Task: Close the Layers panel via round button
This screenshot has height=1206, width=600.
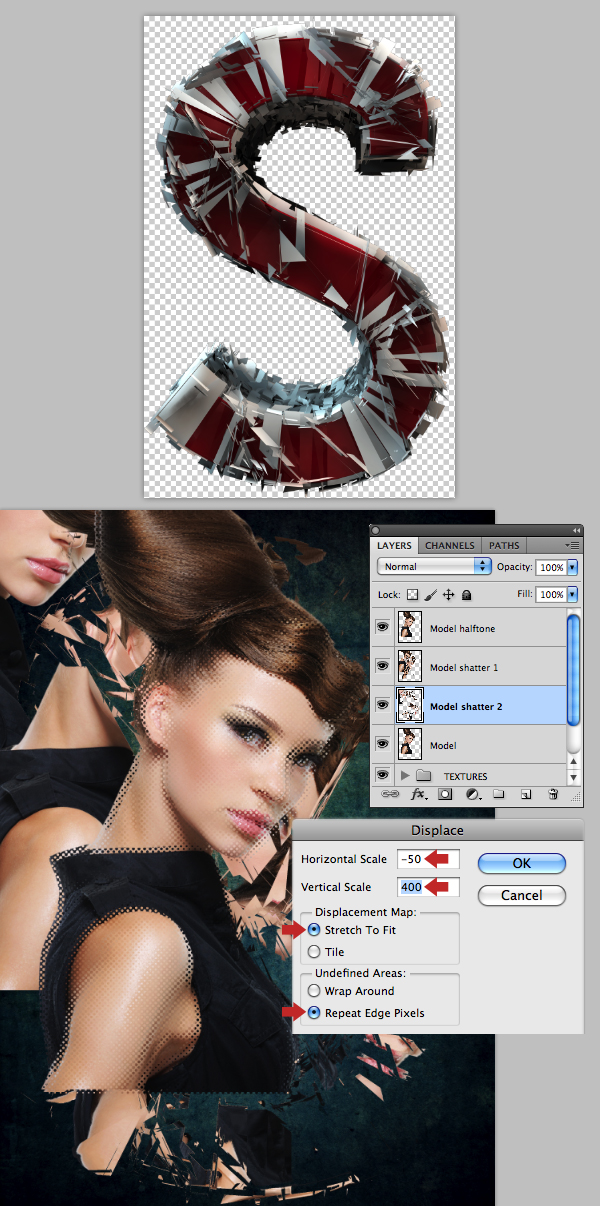Action: point(377,530)
